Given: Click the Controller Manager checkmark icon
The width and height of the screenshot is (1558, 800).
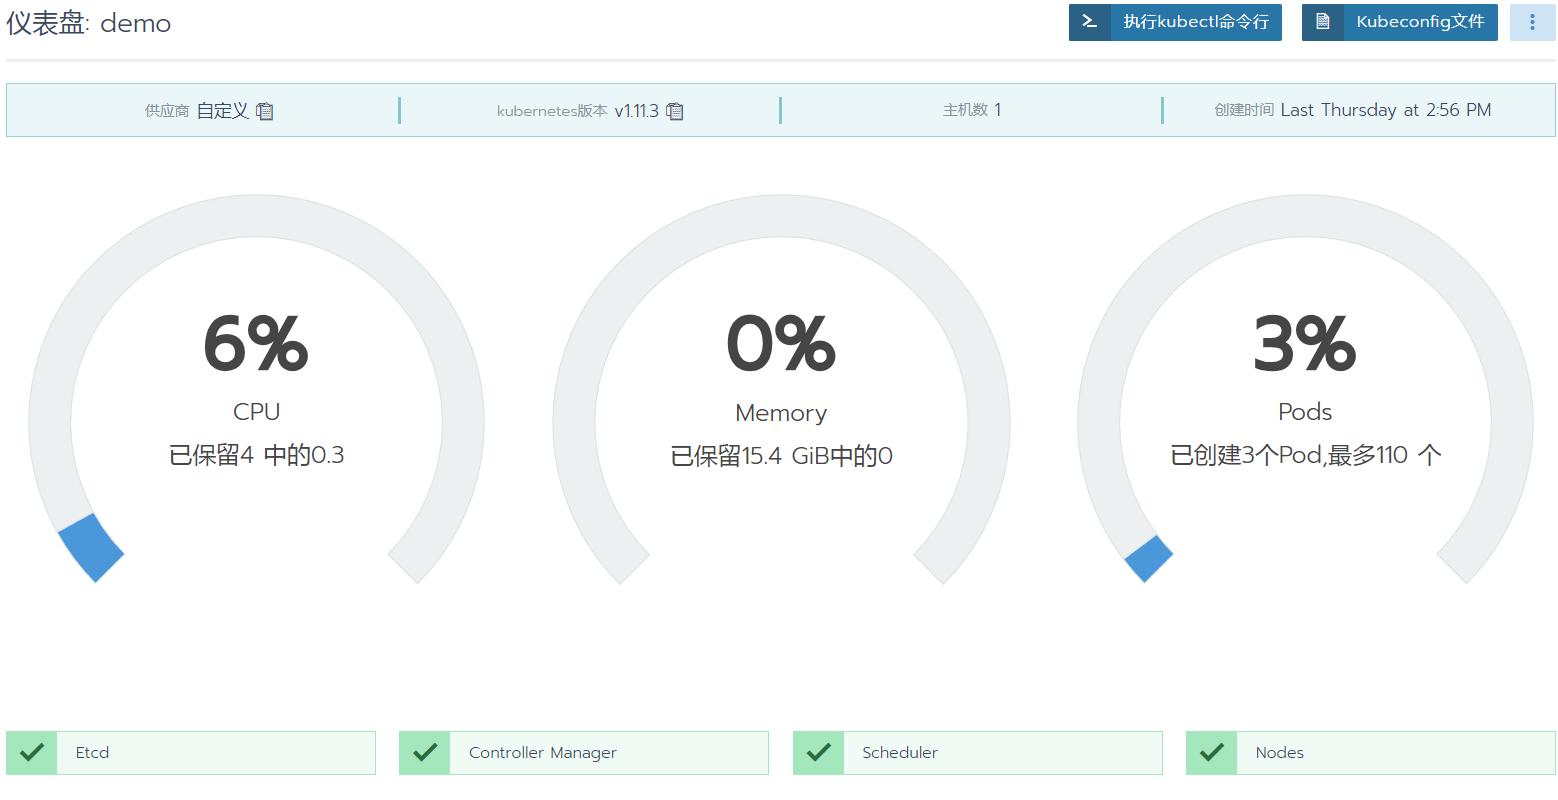Looking at the screenshot, I should coord(424,752).
